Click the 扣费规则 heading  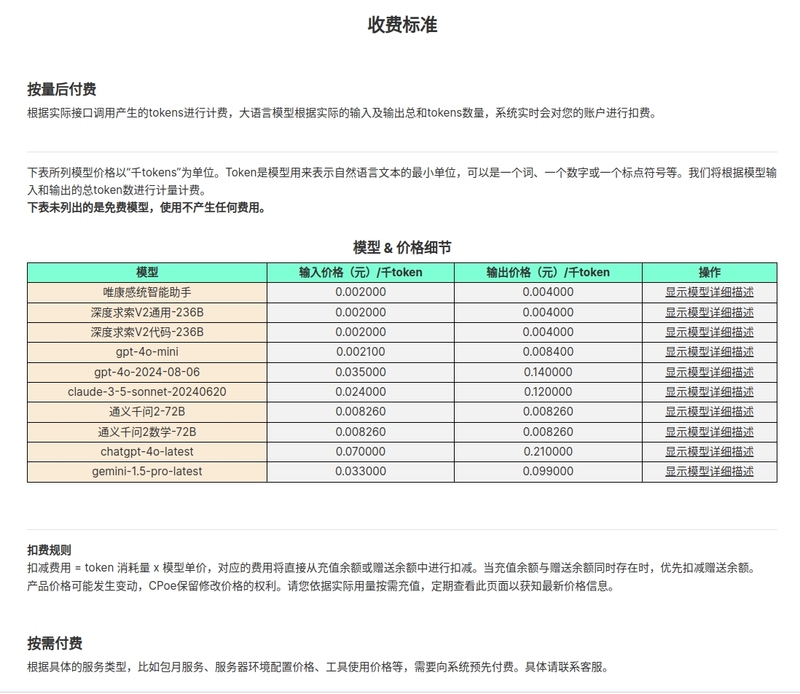tap(49, 550)
